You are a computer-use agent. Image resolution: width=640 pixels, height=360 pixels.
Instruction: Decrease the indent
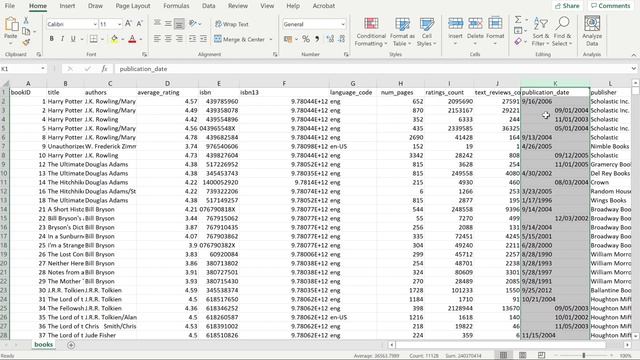click(x=192, y=39)
